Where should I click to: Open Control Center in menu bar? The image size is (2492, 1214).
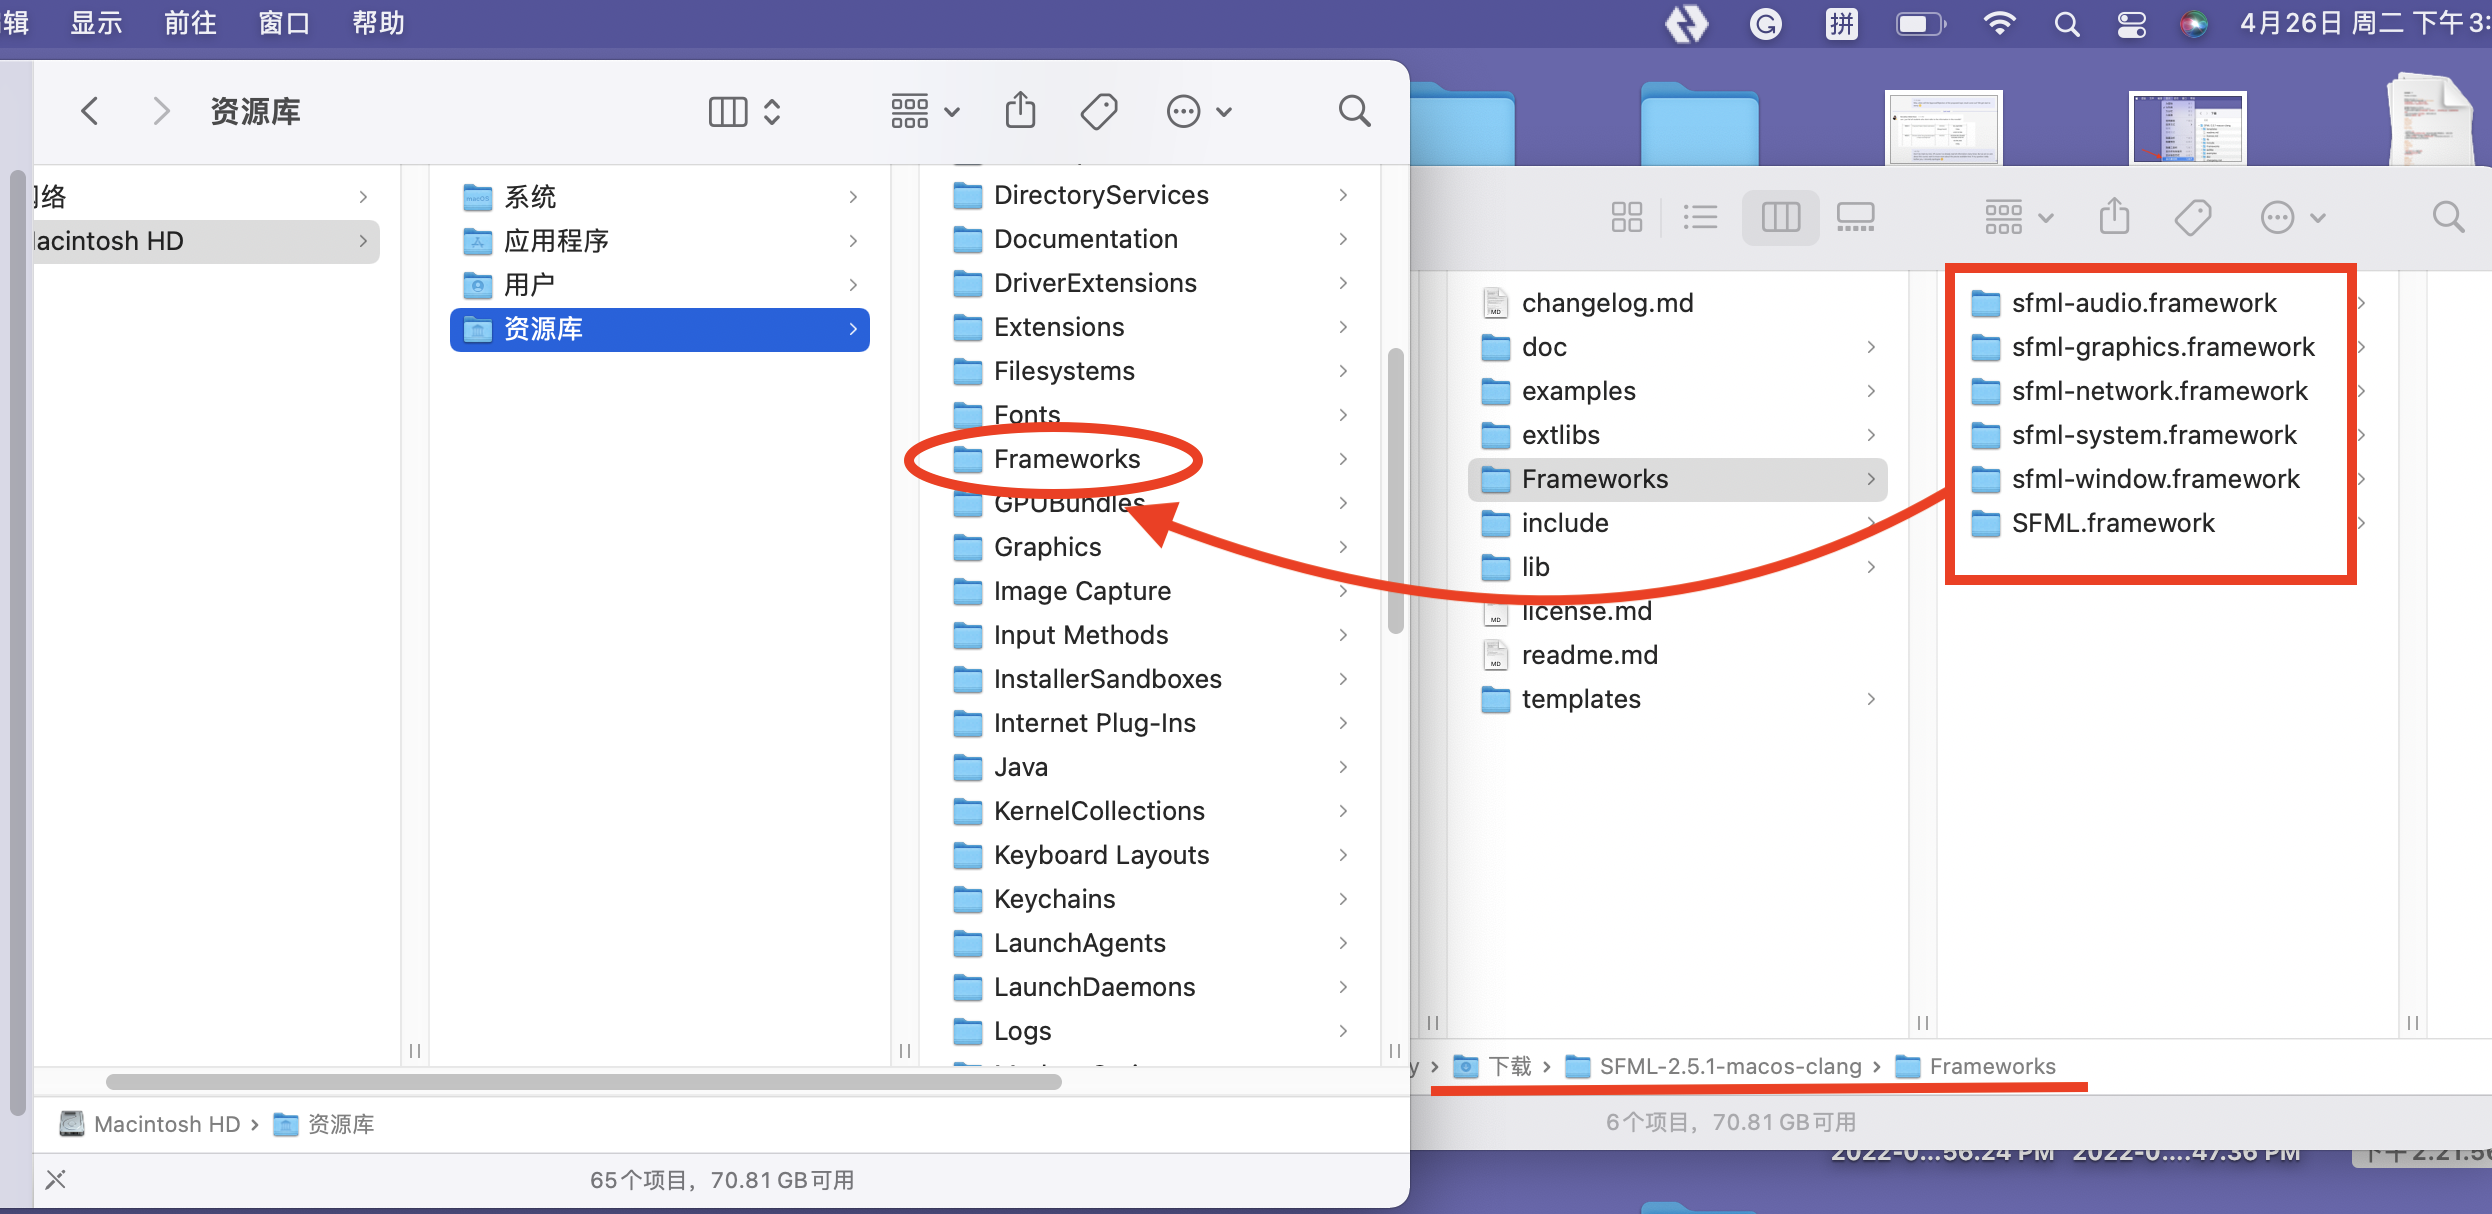click(x=2131, y=24)
